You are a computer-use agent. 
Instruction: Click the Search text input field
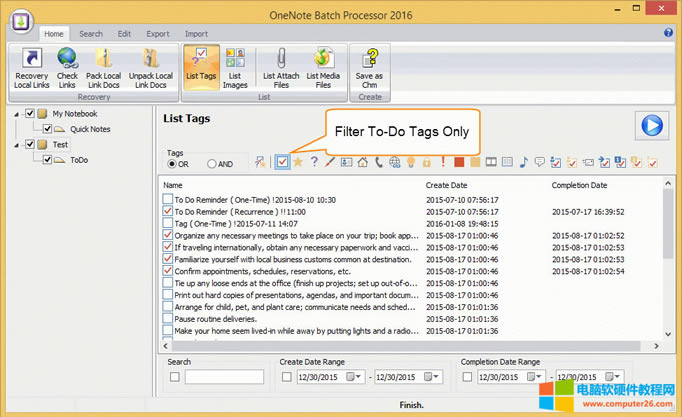(x=224, y=377)
